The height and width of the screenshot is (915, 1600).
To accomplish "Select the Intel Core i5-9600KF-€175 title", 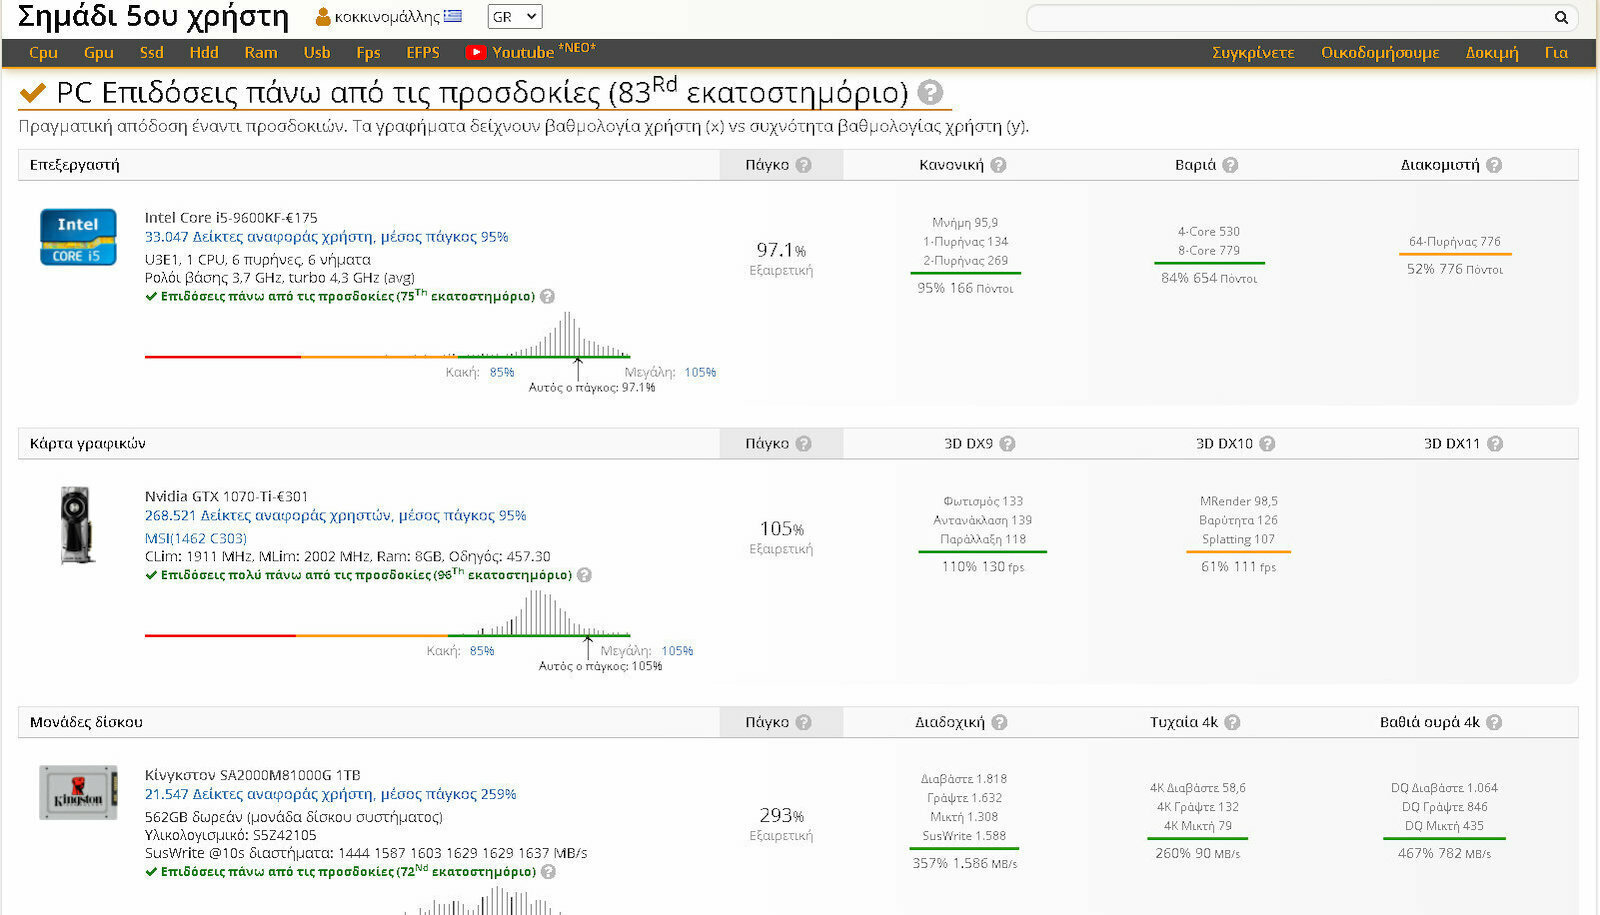I will [x=231, y=217].
